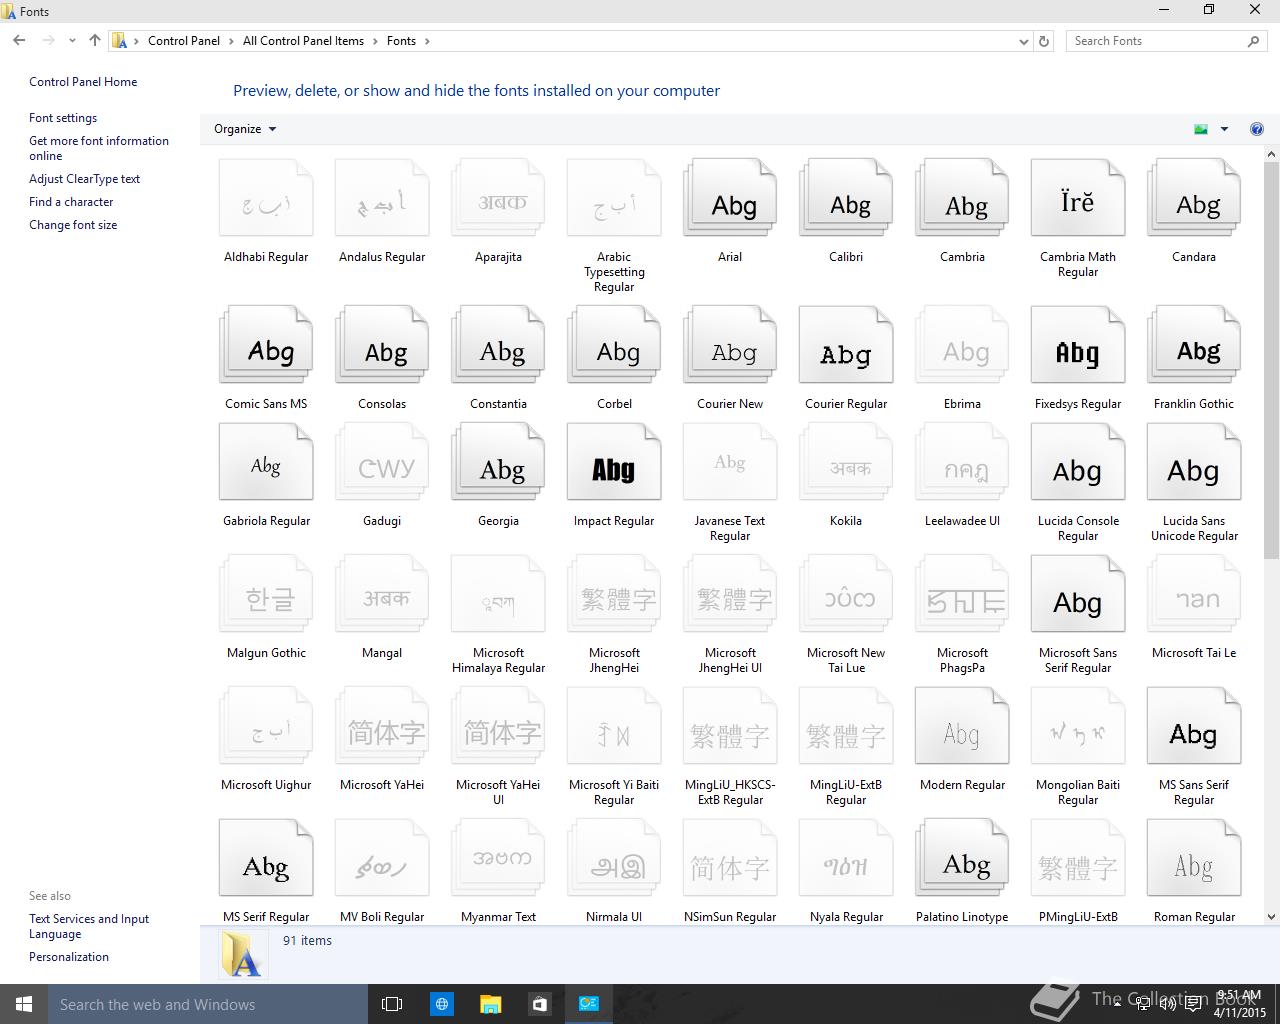
Task: Open Adjust ClearType text link
Action: click(x=84, y=179)
